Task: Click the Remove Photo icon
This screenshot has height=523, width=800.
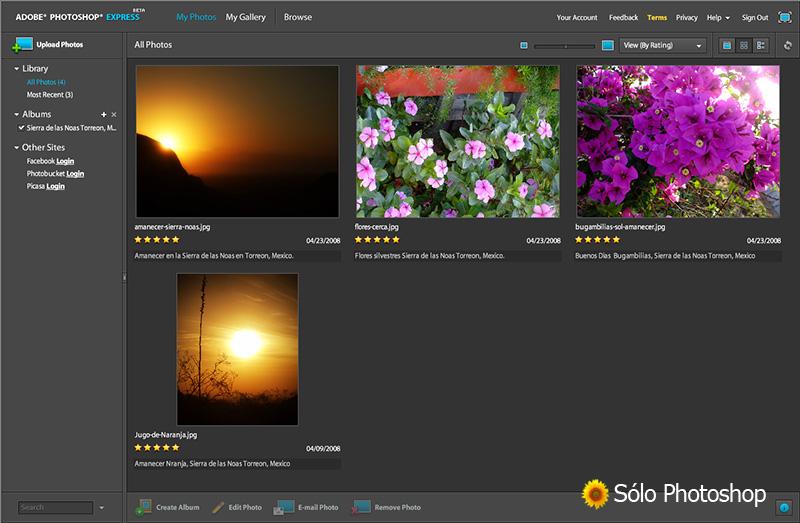Action: pyautogui.click(x=361, y=507)
